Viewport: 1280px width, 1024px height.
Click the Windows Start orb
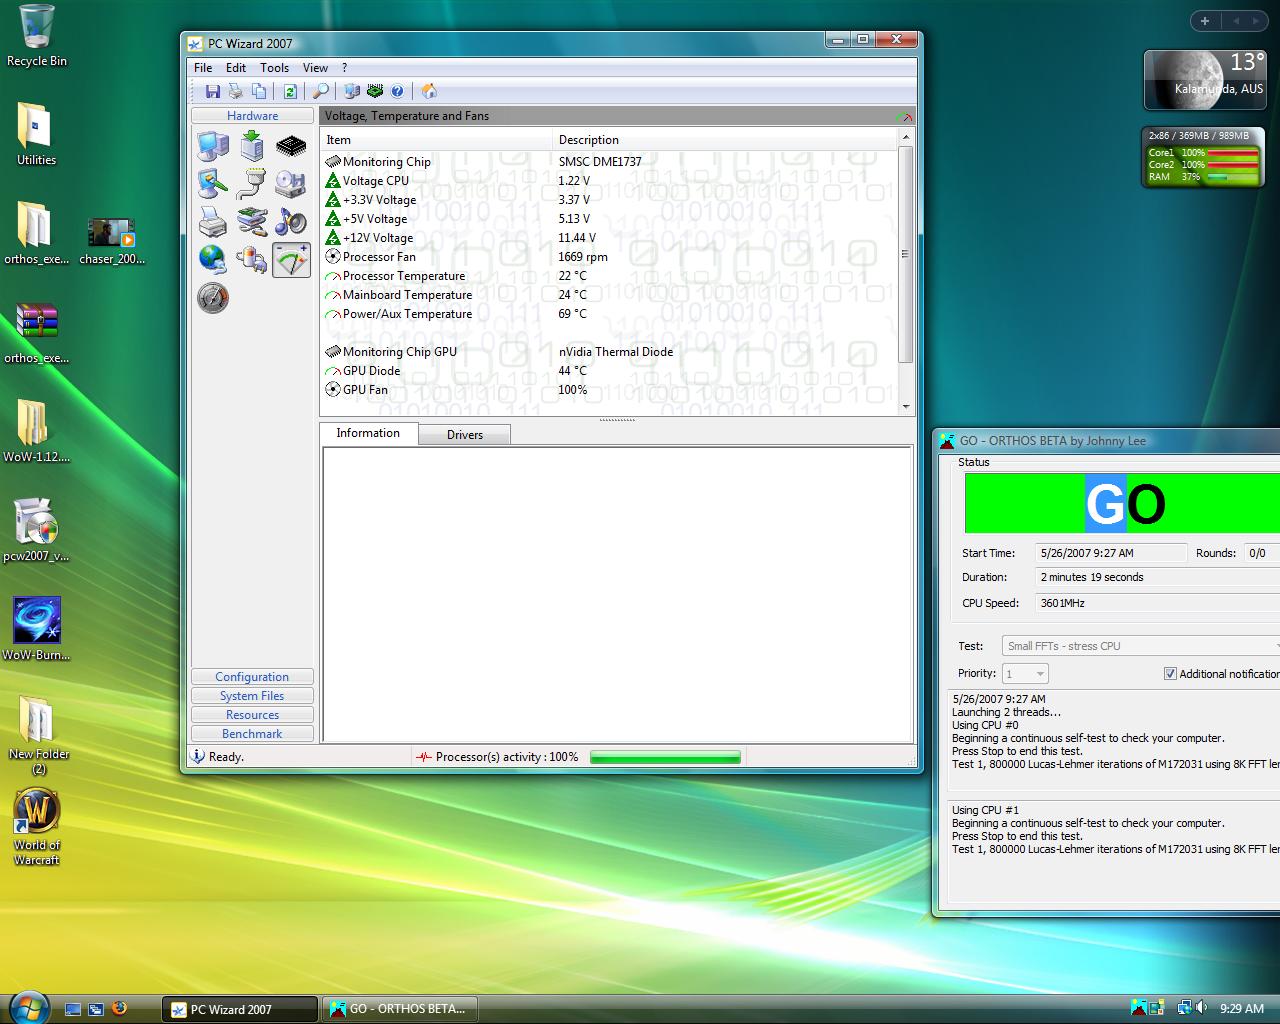coord(27,1006)
